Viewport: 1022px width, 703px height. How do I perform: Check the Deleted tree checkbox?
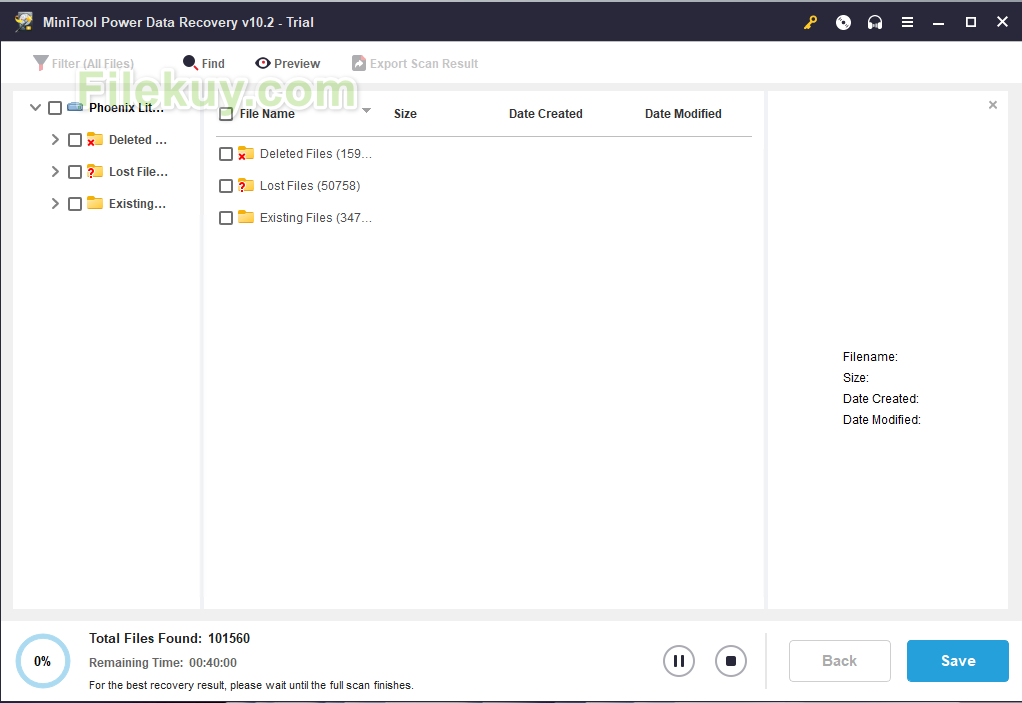click(x=75, y=140)
